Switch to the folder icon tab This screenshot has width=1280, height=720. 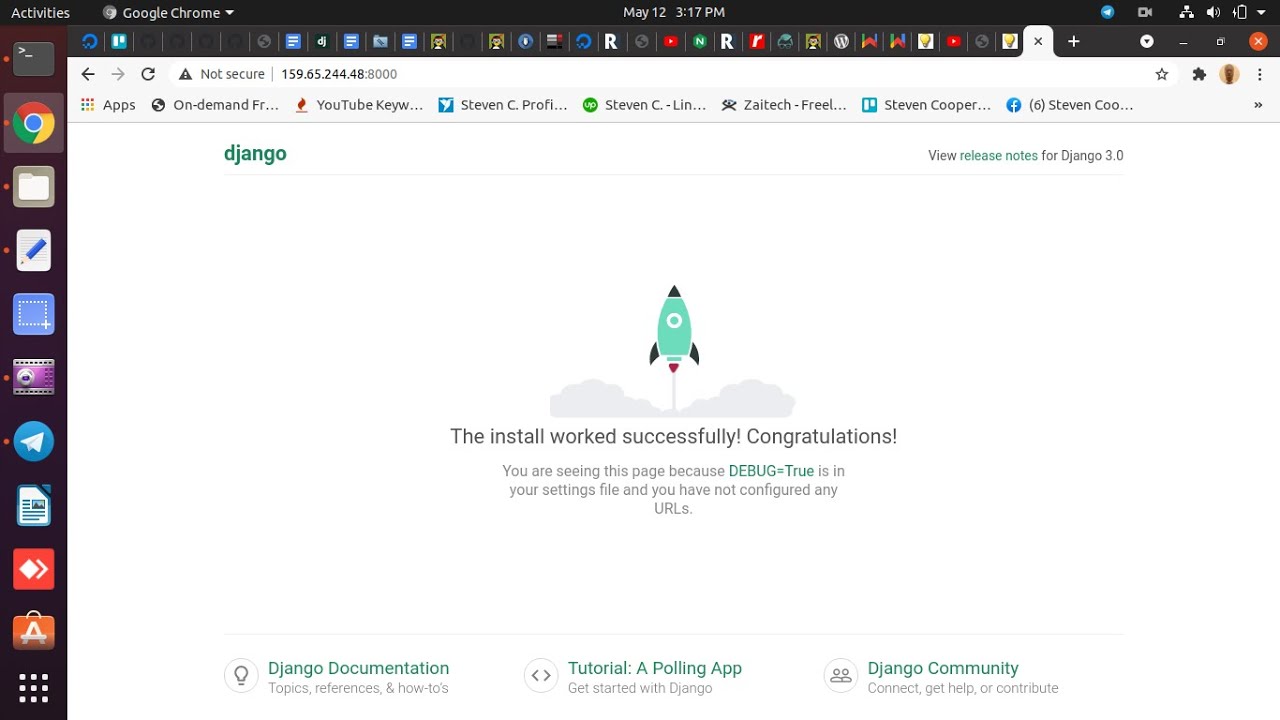(x=380, y=41)
